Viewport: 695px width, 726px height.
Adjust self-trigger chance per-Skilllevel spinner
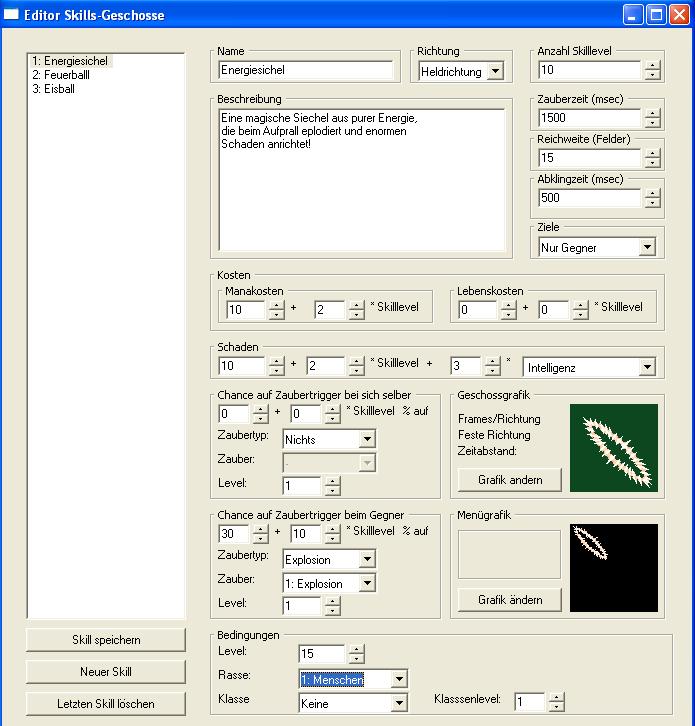[332, 413]
